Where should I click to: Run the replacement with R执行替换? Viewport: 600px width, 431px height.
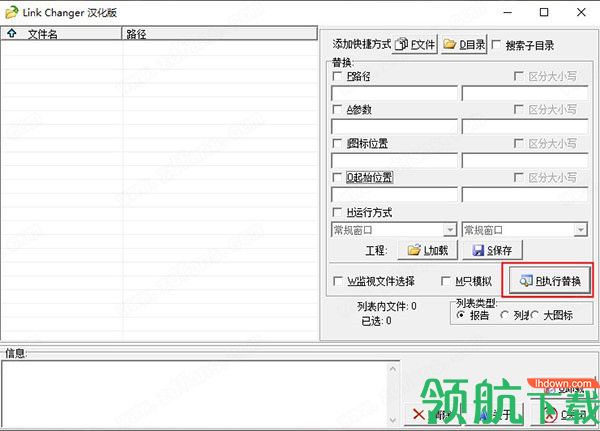(x=549, y=281)
